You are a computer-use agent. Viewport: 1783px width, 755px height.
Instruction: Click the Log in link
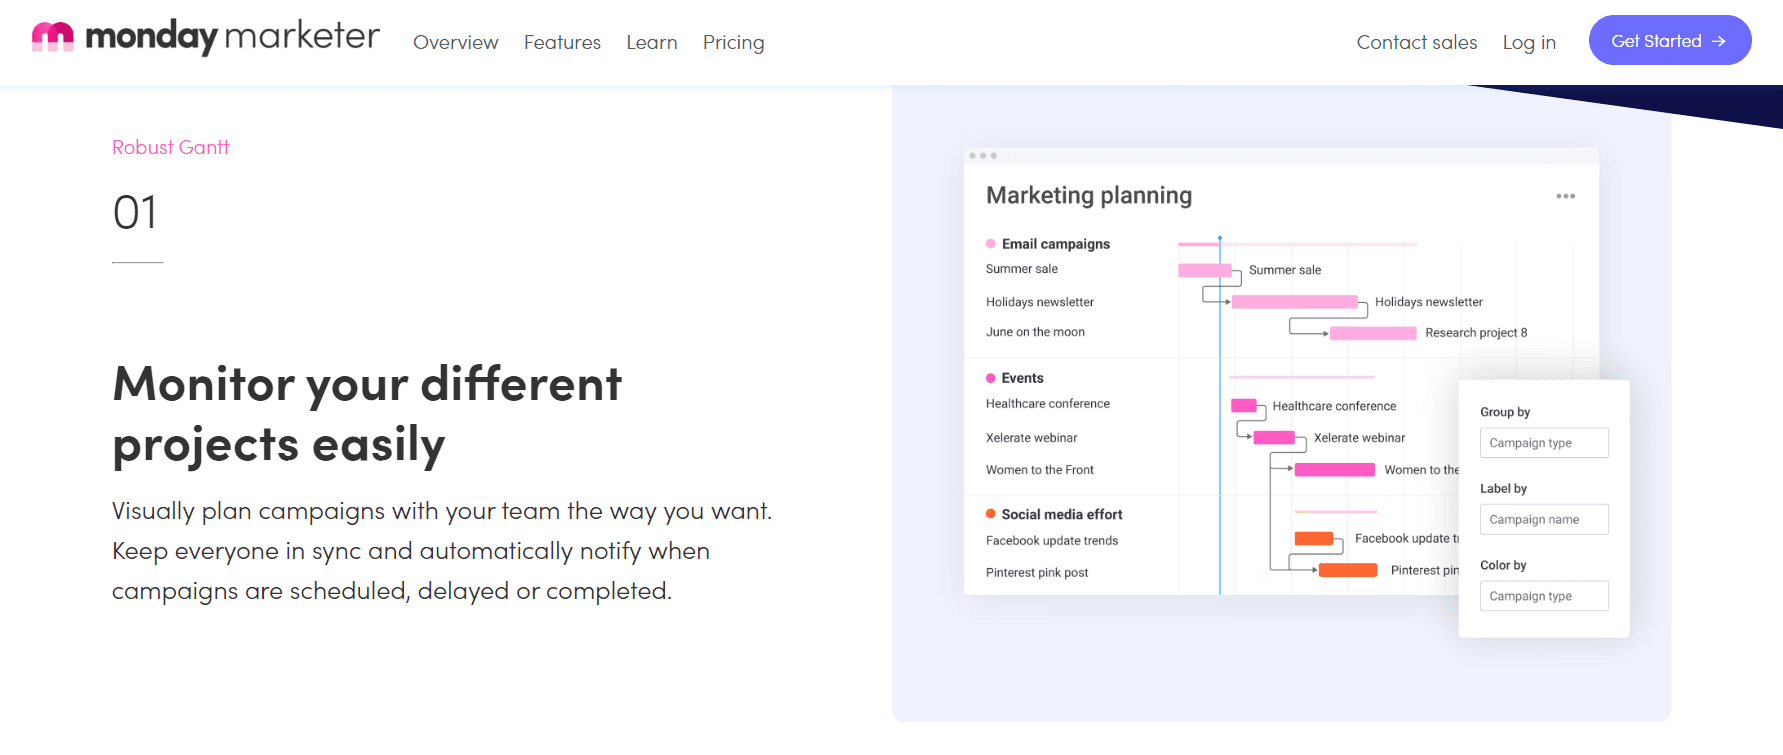coord(1529,42)
